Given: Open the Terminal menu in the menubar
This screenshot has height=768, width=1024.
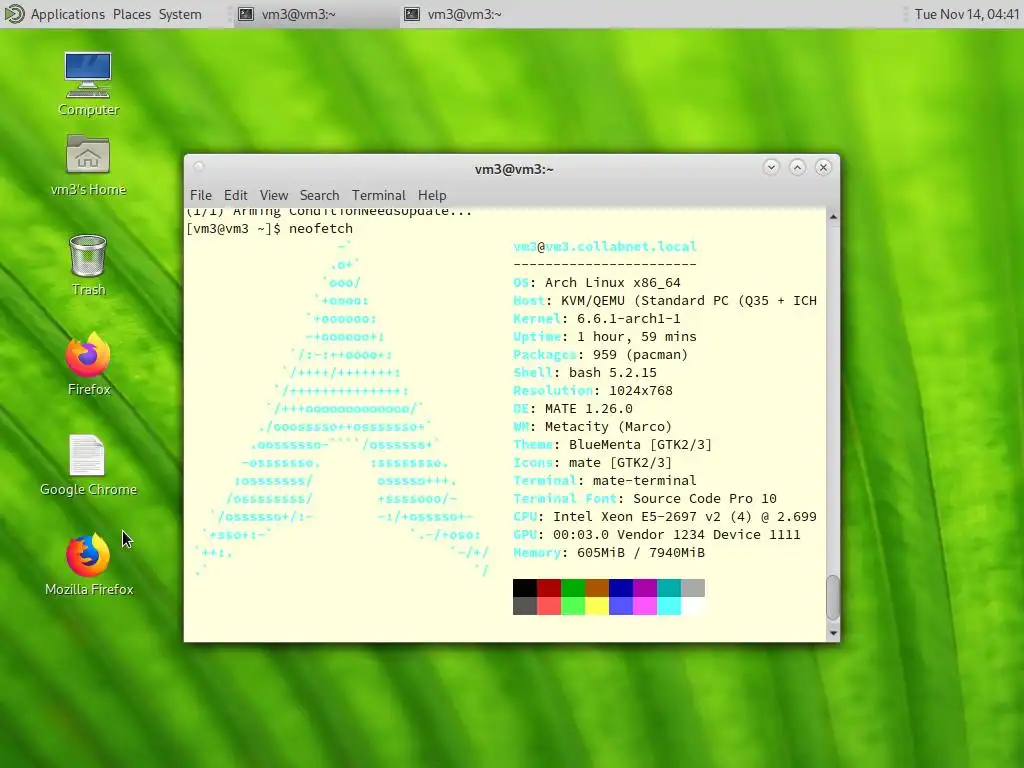Looking at the screenshot, I should click(379, 195).
